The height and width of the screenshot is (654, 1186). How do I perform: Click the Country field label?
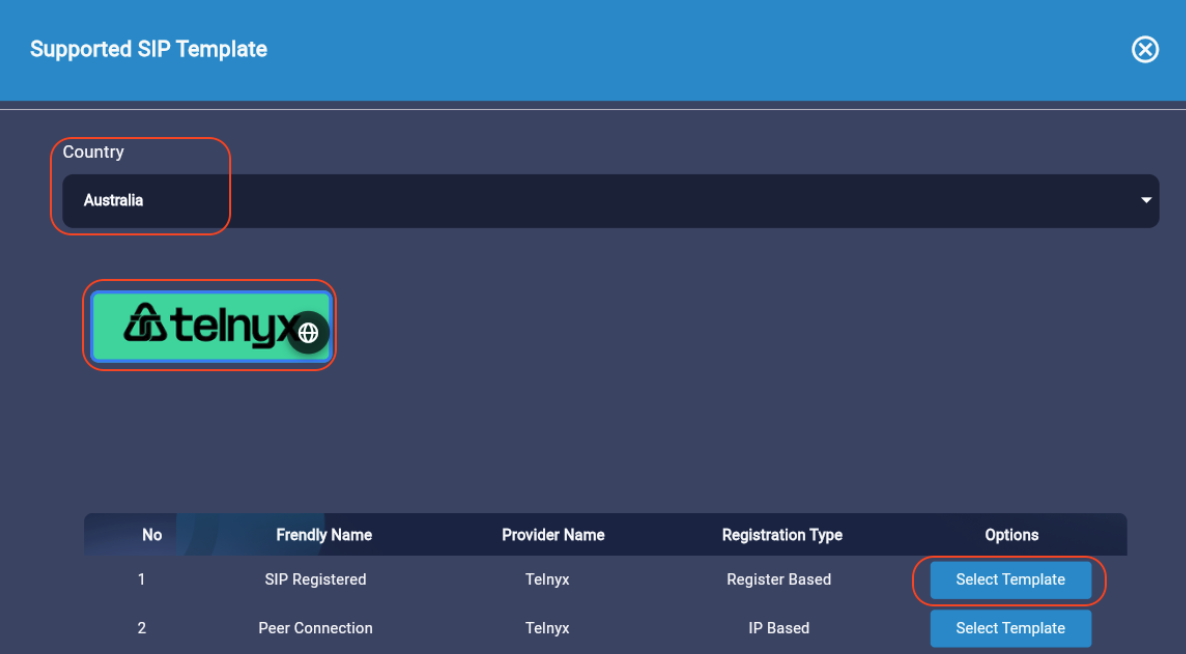coord(93,152)
